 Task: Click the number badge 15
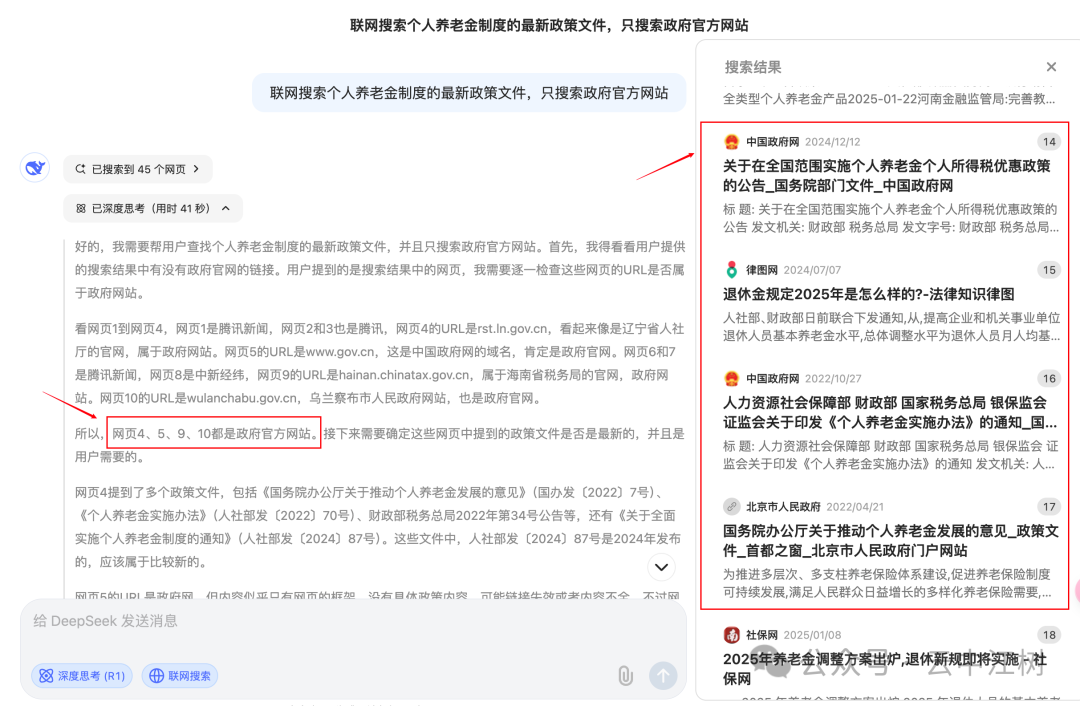1049,270
